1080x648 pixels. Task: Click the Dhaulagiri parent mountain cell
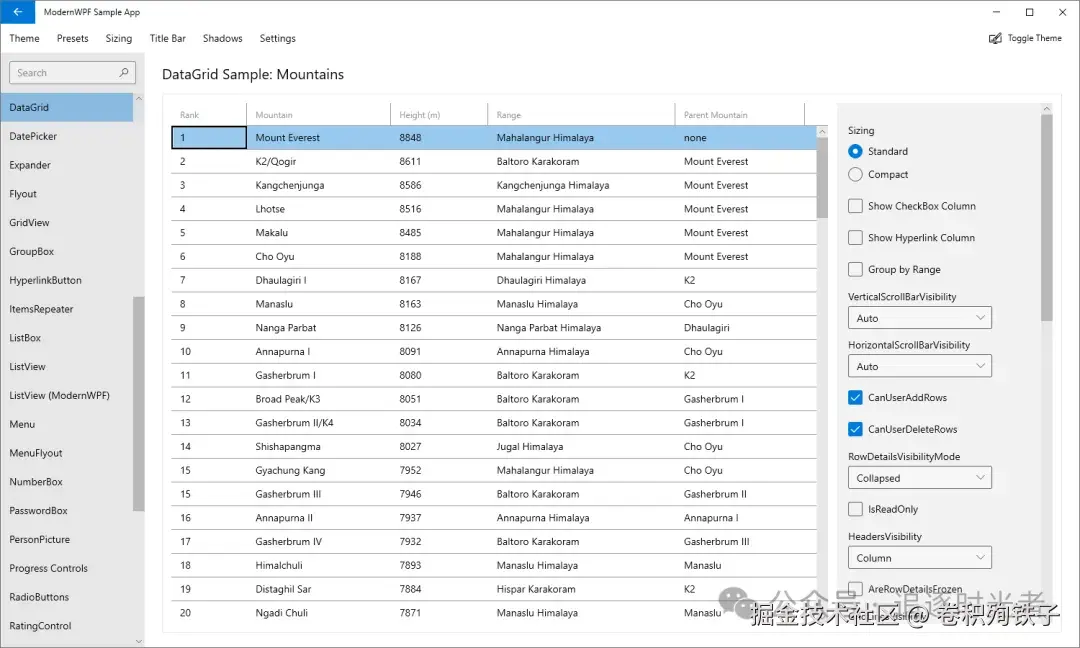[x=740, y=328]
